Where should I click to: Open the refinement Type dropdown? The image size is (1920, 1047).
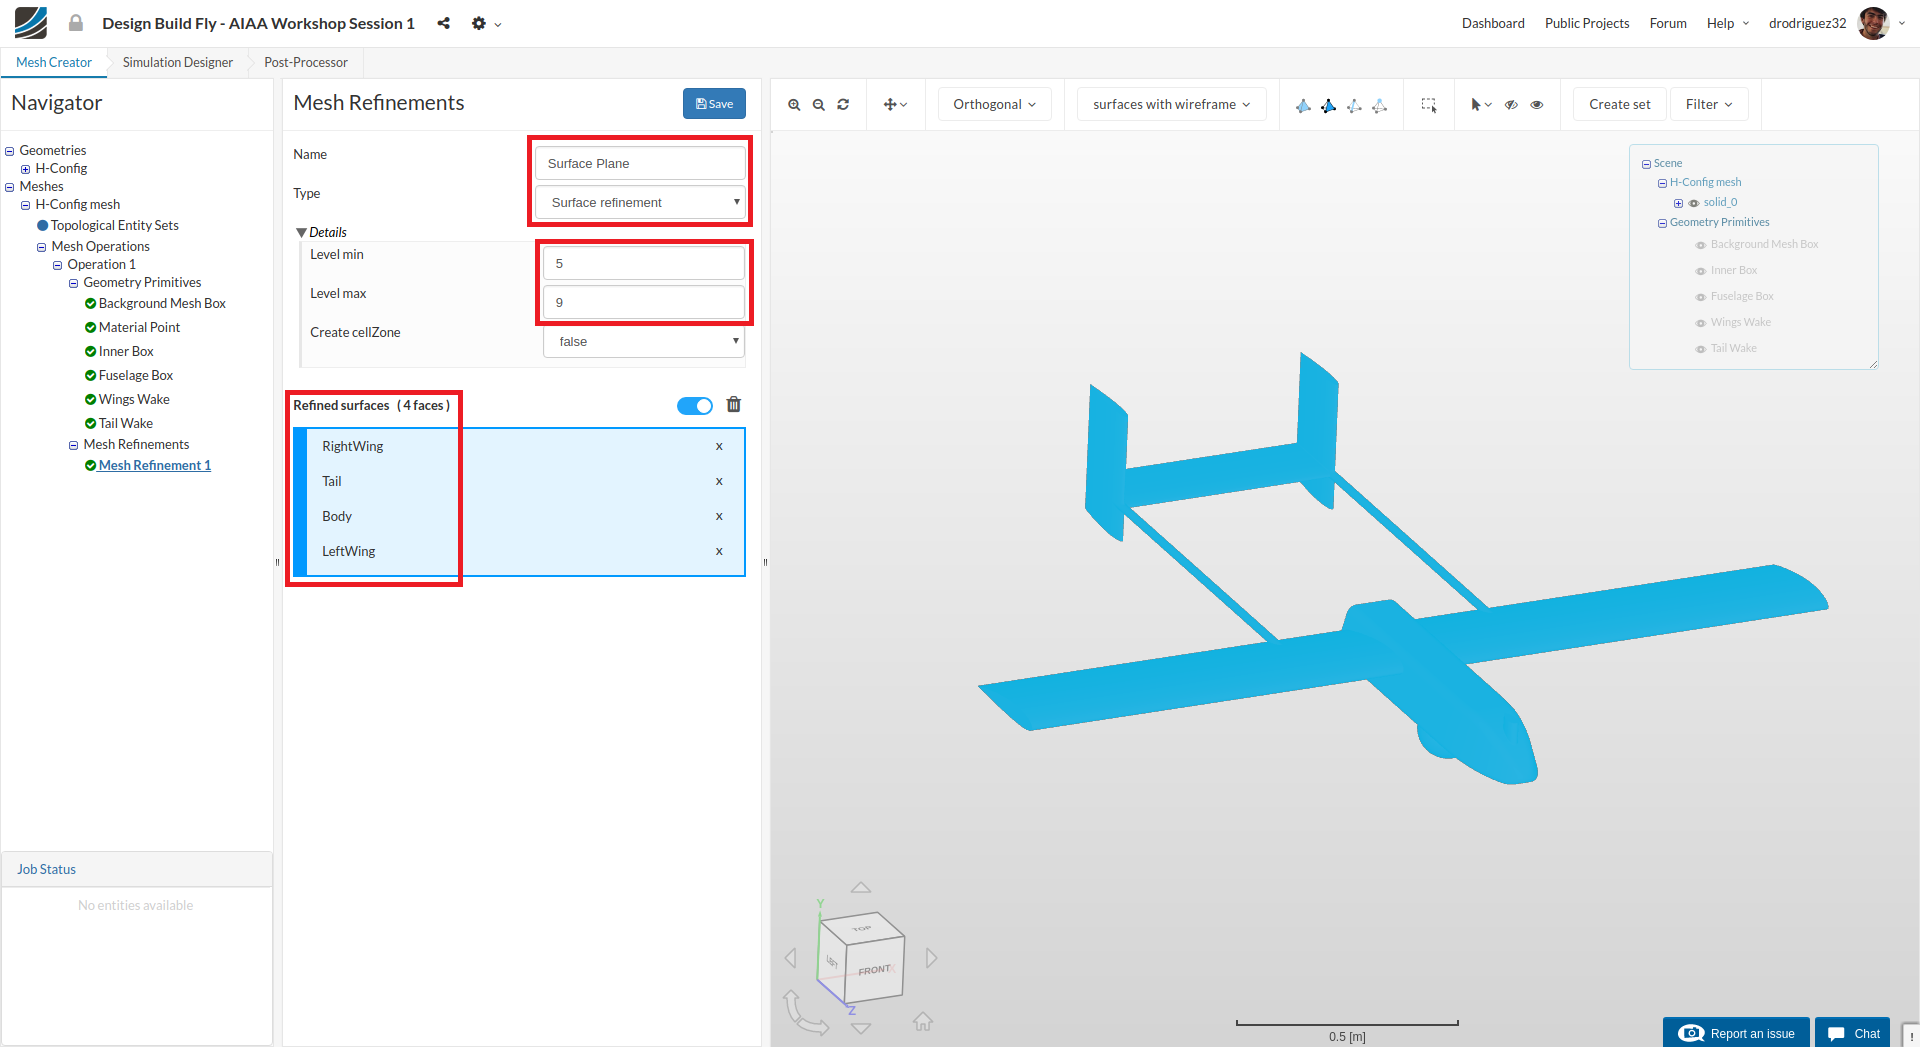point(640,202)
